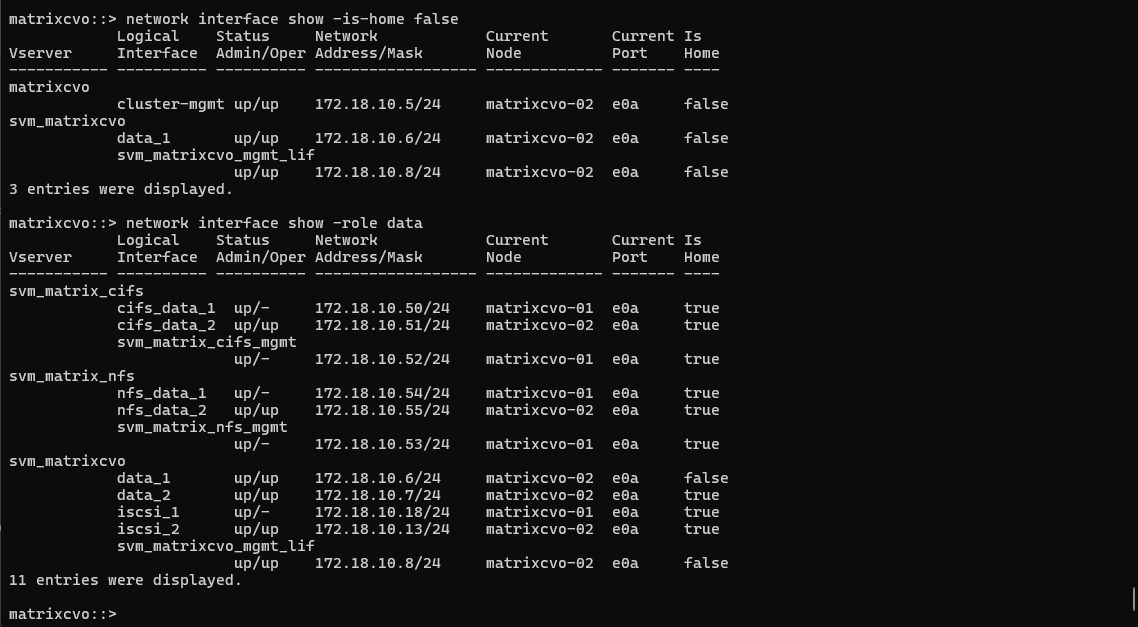Click the svm_matrix_nfs_mgmt interface label
This screenshot has width=1138, height=627.
coord(202,427)
